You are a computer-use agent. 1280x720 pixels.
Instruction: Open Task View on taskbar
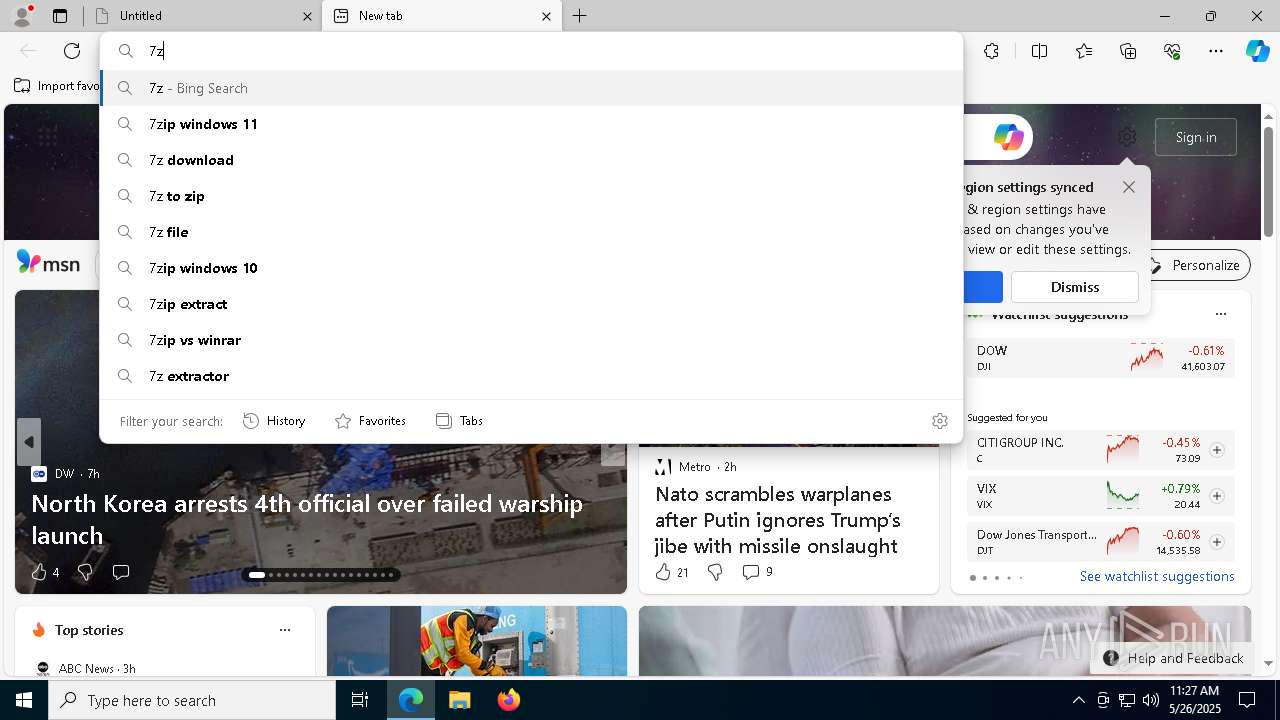[360, 700]
